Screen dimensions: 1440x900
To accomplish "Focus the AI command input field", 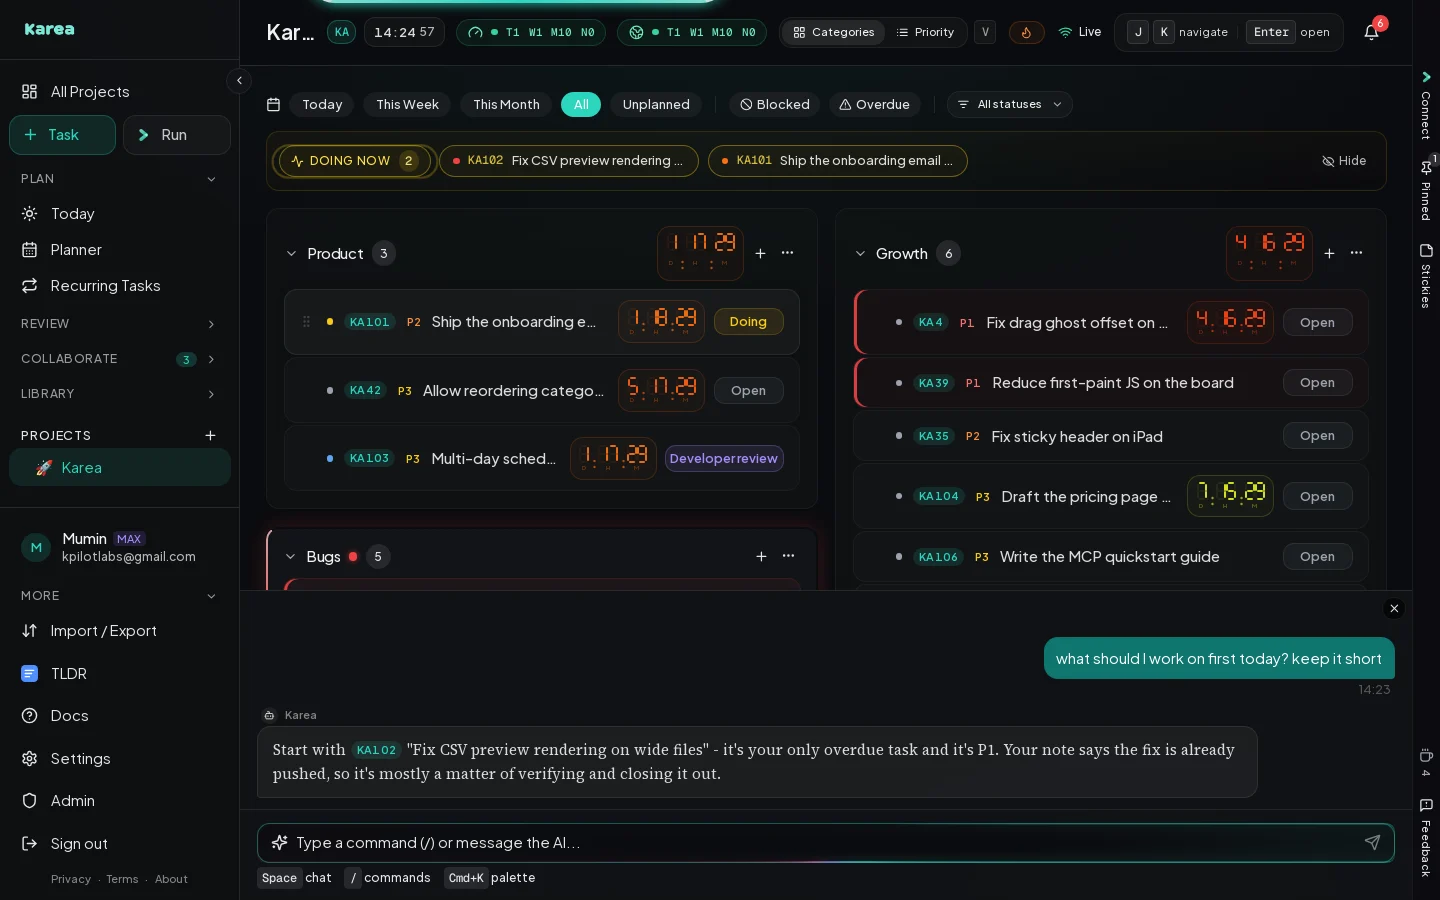I will (825, 843).
